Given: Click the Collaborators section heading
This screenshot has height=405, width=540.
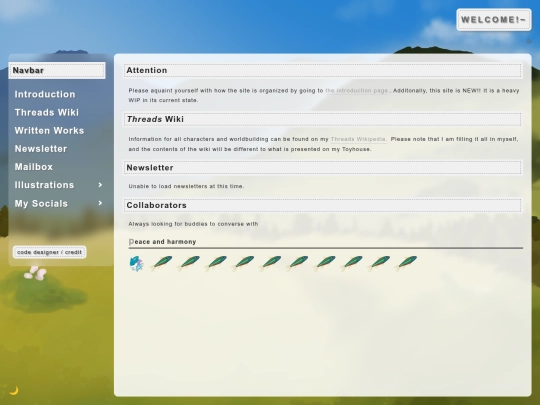Looking at the screenshot, I should (x=322, y=205).
